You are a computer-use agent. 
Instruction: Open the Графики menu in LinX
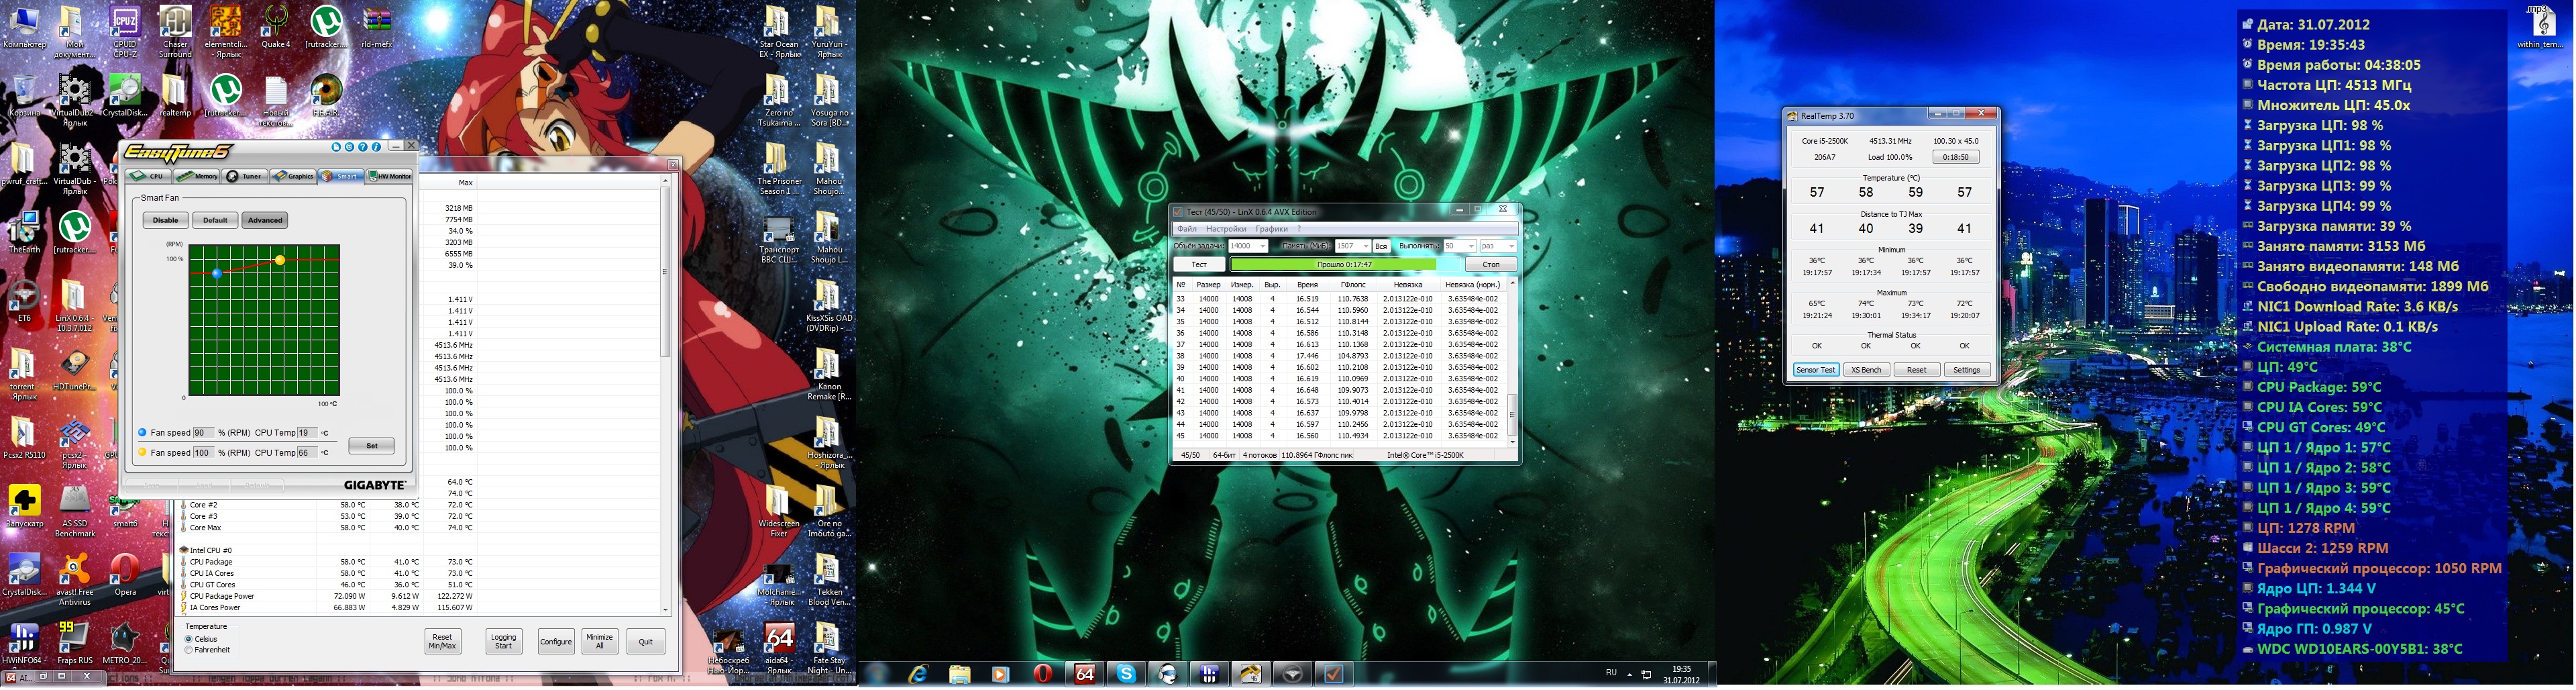click(1272, 229)
